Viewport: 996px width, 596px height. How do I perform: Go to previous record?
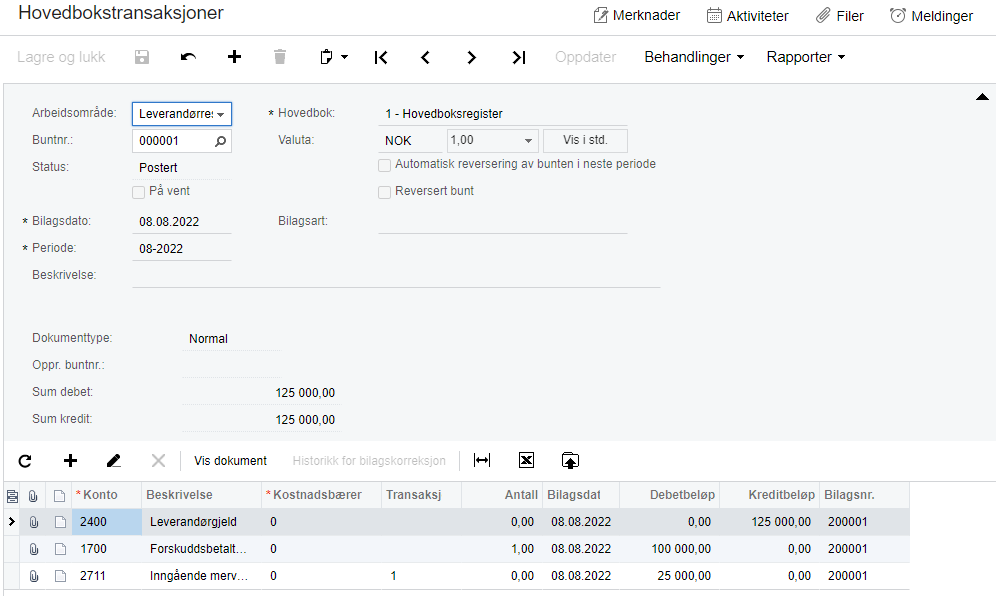tap(425, 57)
